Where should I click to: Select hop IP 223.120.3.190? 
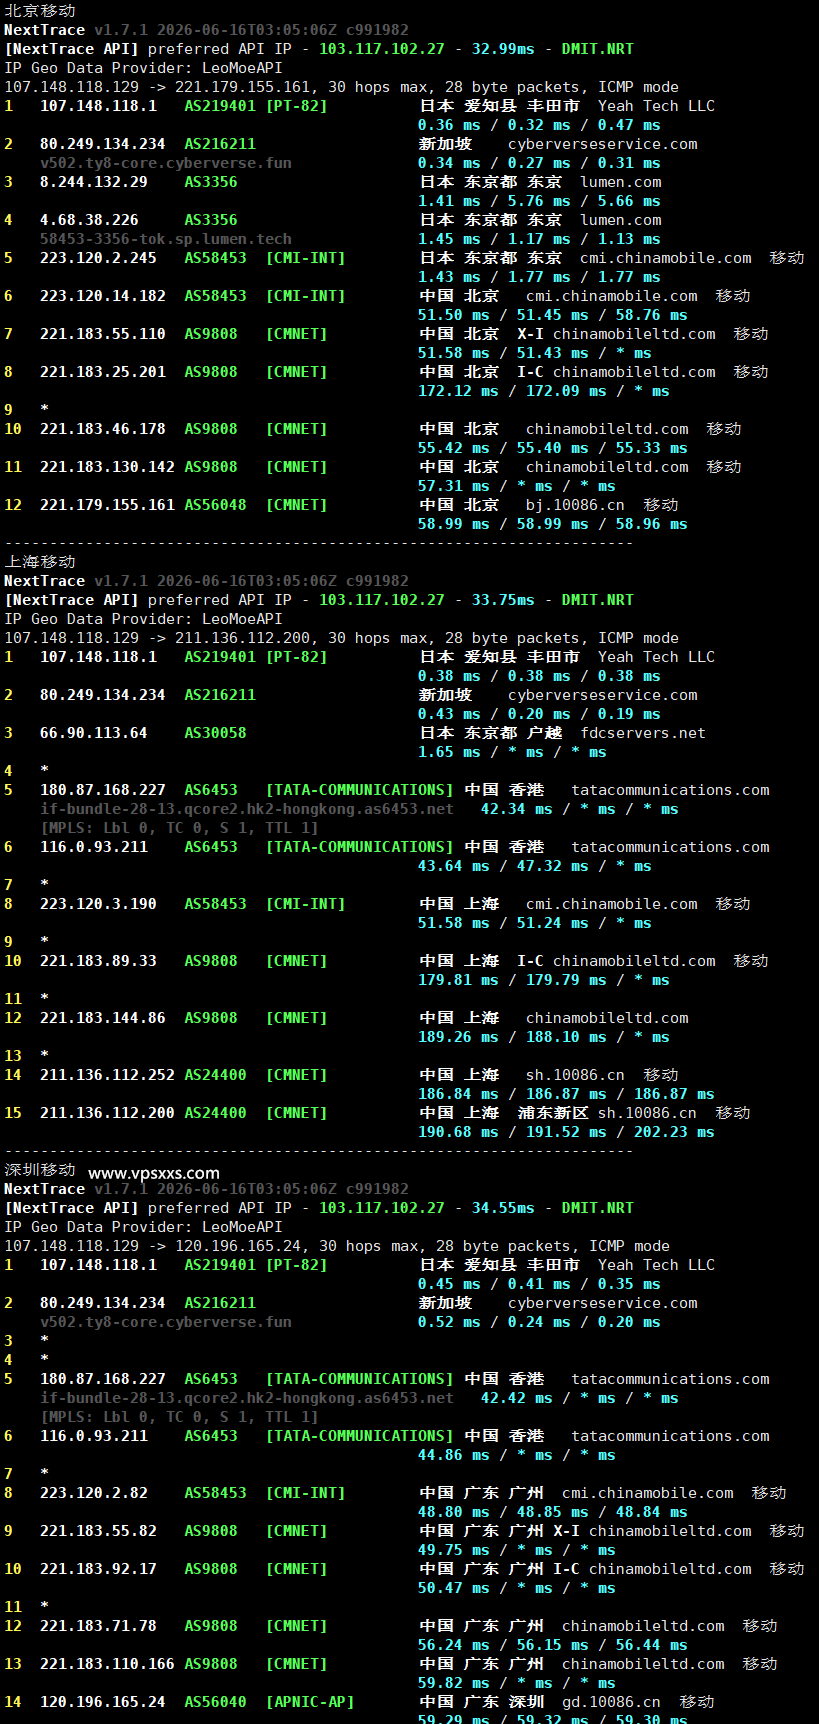(98, 904)
